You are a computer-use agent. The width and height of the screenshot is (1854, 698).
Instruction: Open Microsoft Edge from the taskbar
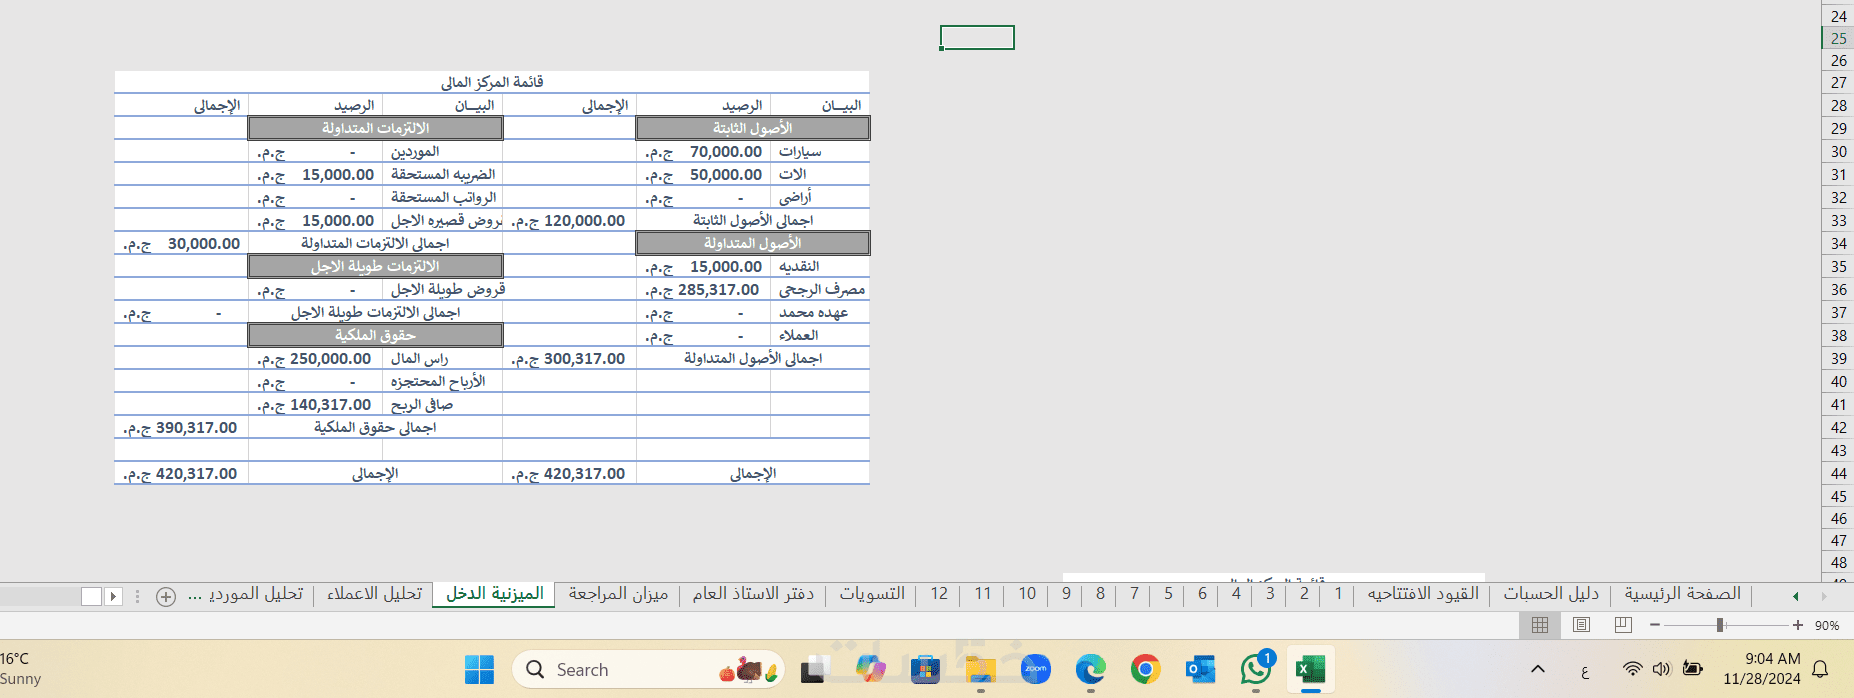click(x=1091, y=670)
